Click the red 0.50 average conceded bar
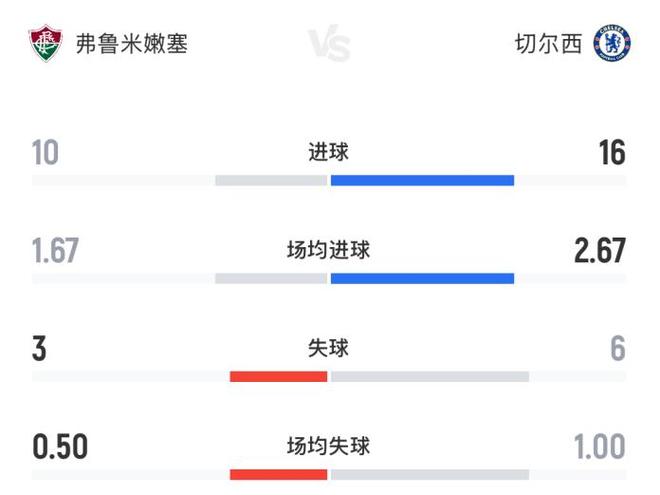The image size is (660, 495). click(x=278, y=475)
